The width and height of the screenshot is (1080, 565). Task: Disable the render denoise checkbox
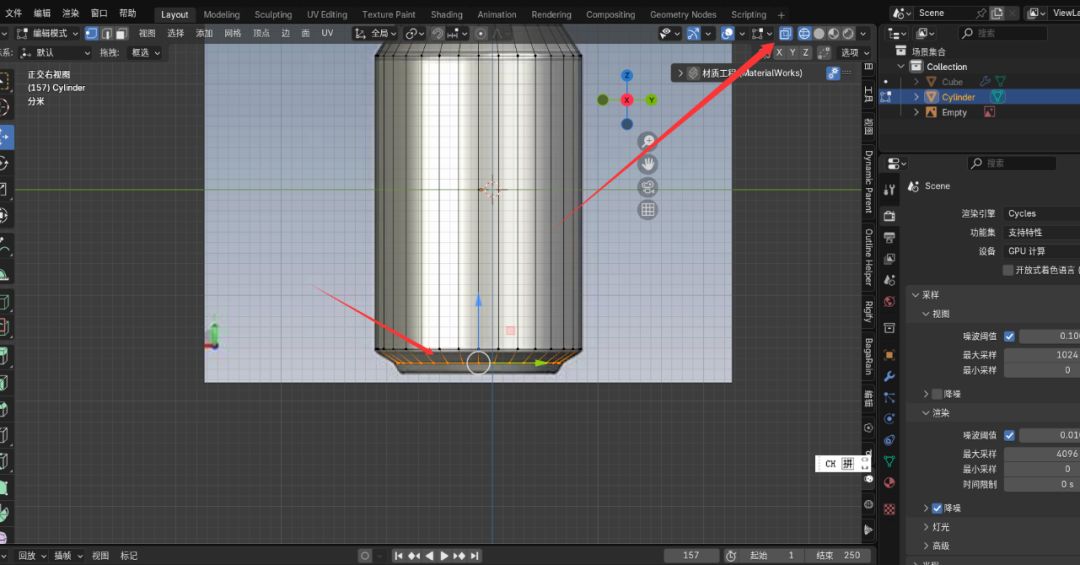tap(937, 508)
